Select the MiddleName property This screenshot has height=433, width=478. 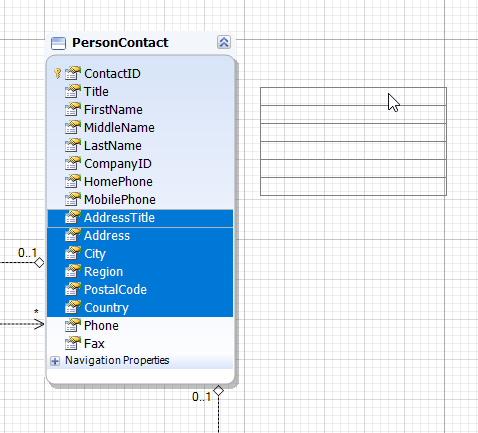[x=140, y=127]
